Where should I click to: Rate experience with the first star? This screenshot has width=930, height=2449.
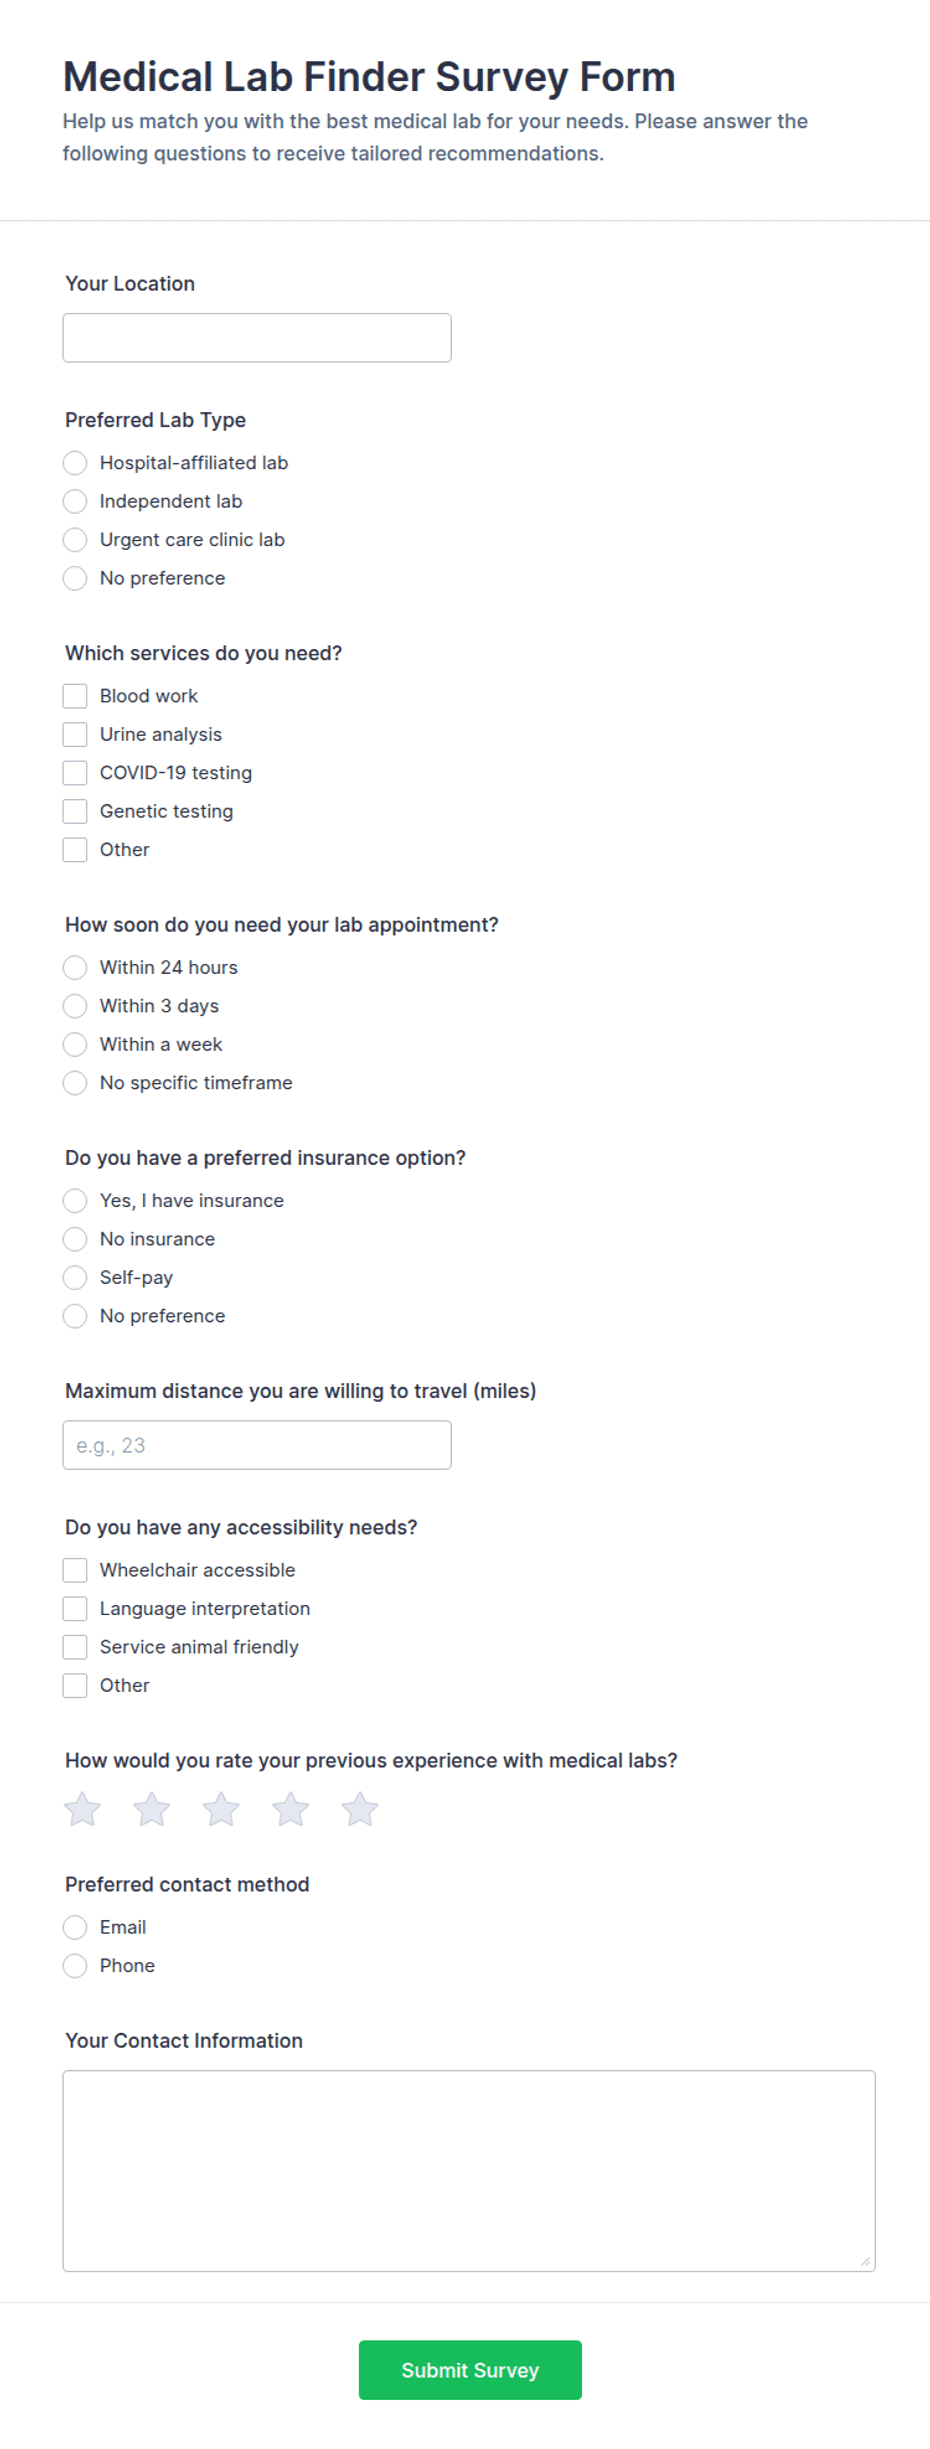click(x=82, y=1808)
